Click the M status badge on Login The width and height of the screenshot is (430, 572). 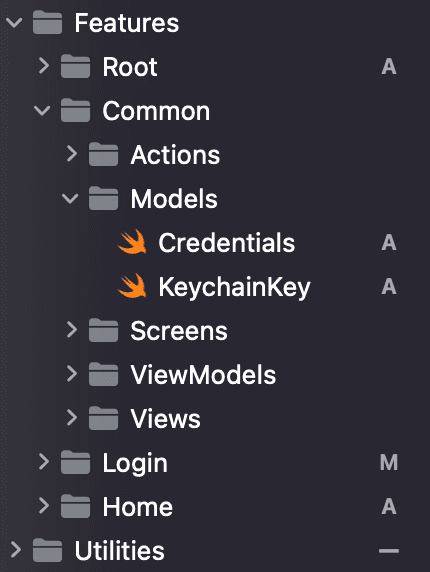click(x=389, y=463)
